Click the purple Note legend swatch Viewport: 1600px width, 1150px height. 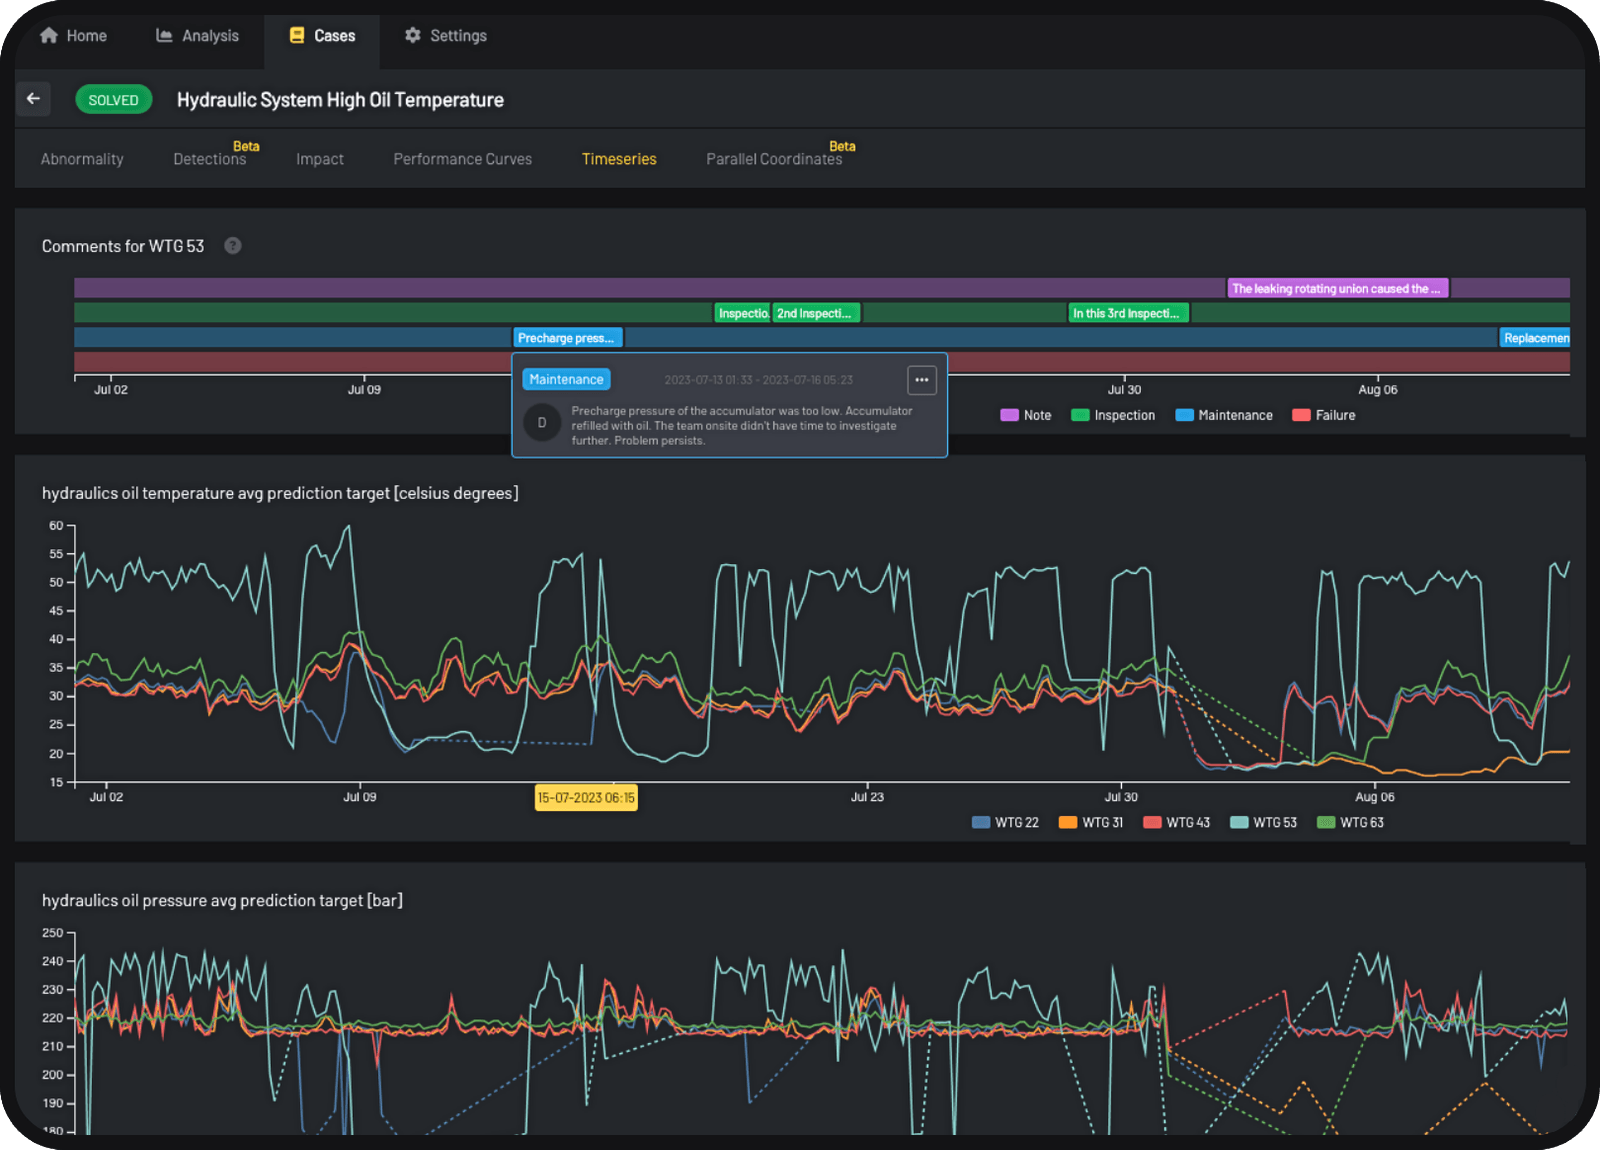tap(1010, 415)
